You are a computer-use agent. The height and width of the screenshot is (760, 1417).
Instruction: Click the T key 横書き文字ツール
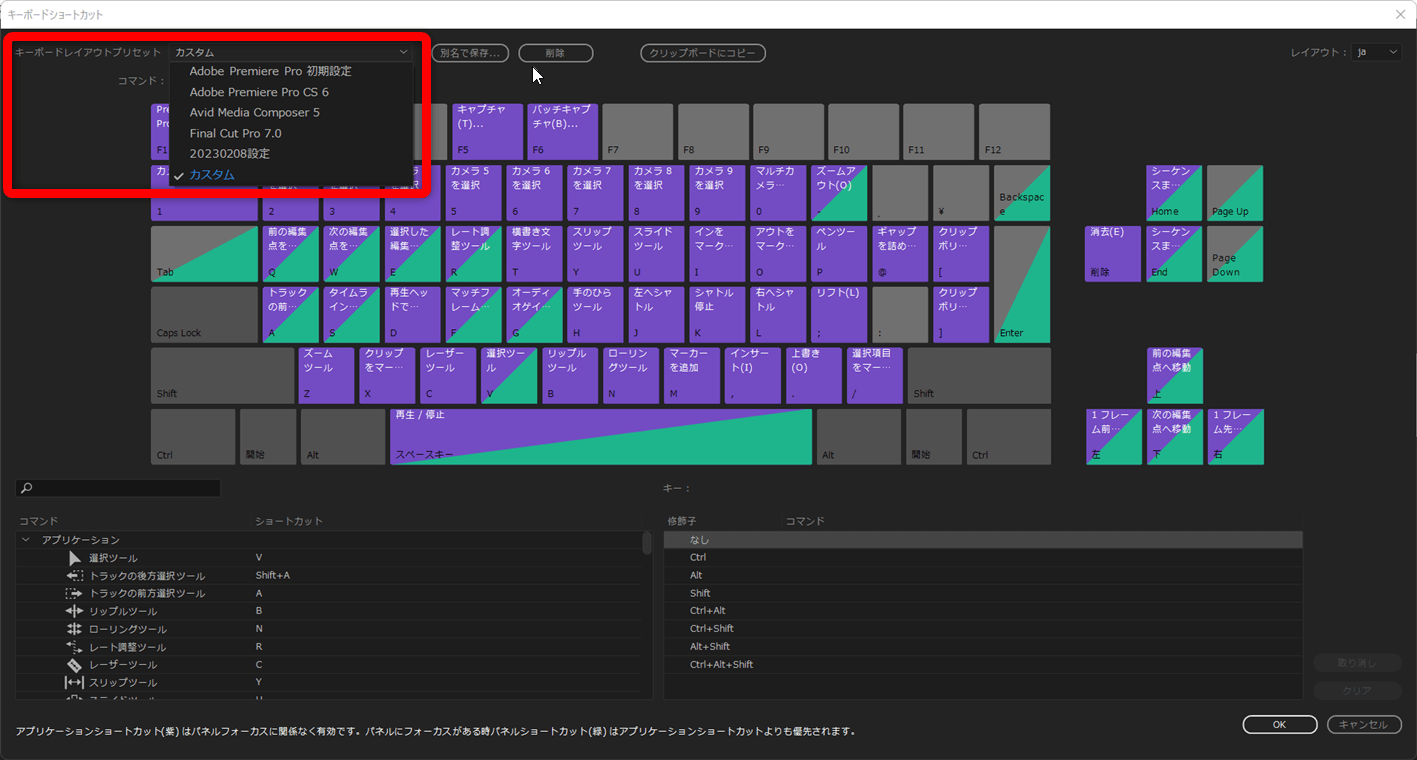pos(534,254)
